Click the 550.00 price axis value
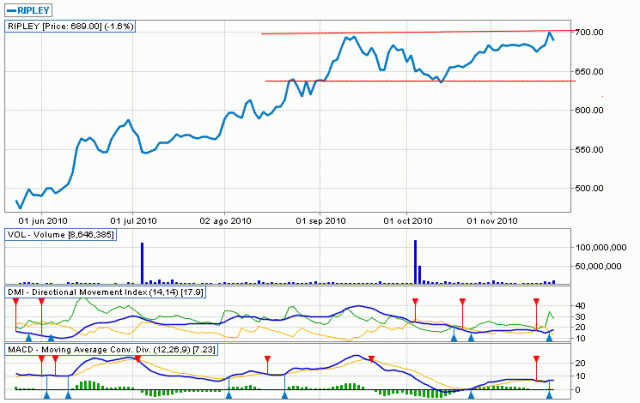 pyautogui.click(x=589, y=150)
